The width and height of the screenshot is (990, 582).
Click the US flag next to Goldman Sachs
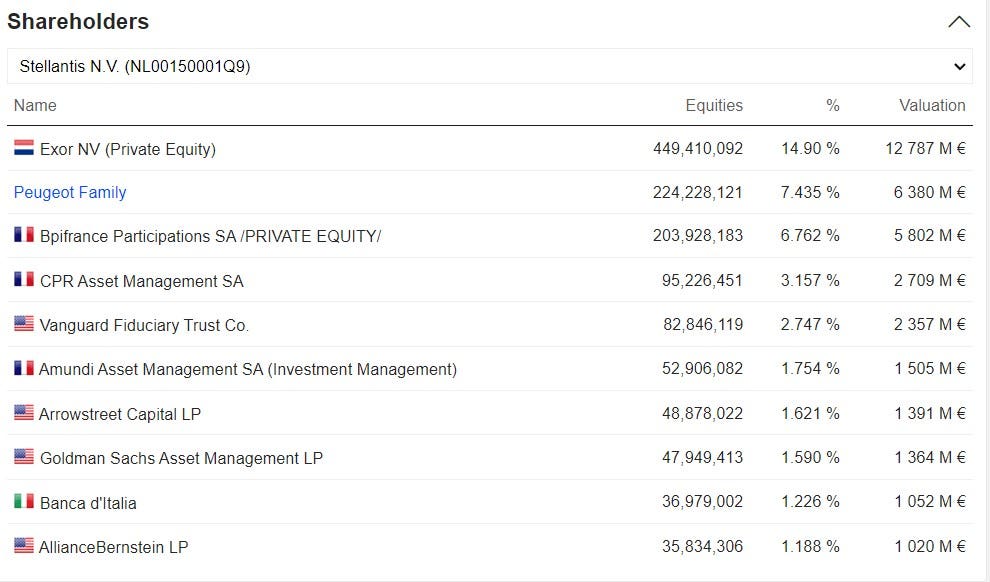(x=24, y=456)
